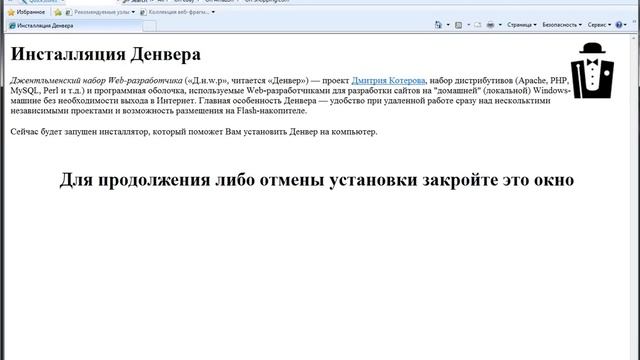Open the Избранное favorites star button

tap(27, 12)
